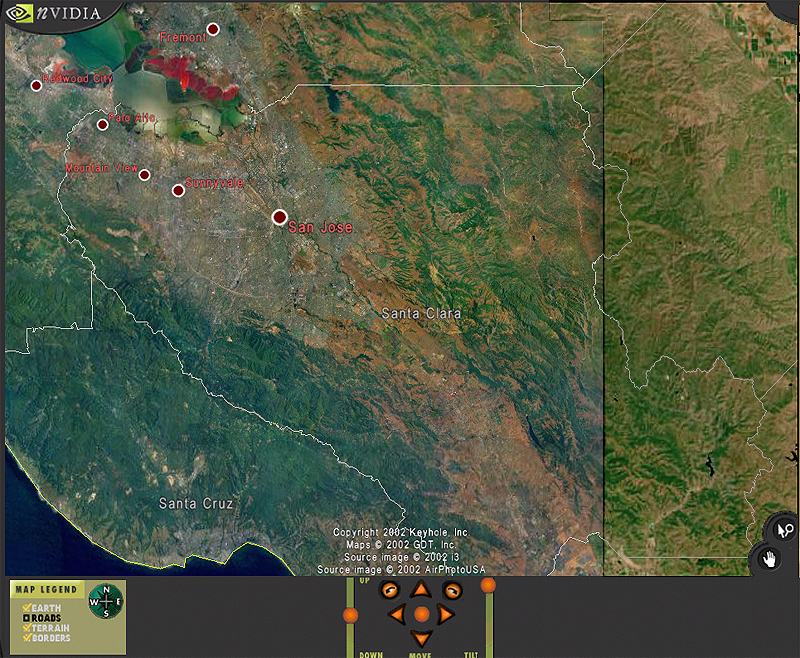Uncheck the Earth layer checkbox
Viewport: 800px width, 658px height.
click(x=27, y=608)
